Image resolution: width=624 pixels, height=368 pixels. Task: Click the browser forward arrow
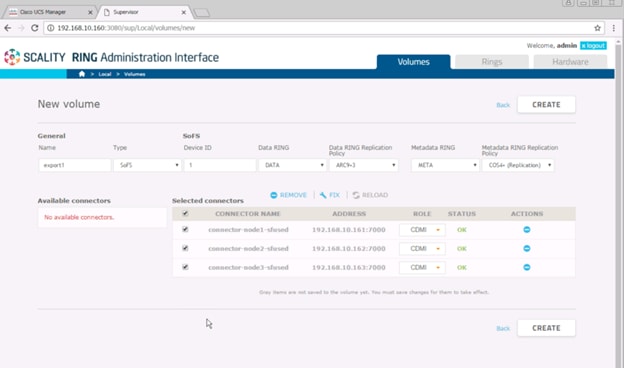coord(21,28)
